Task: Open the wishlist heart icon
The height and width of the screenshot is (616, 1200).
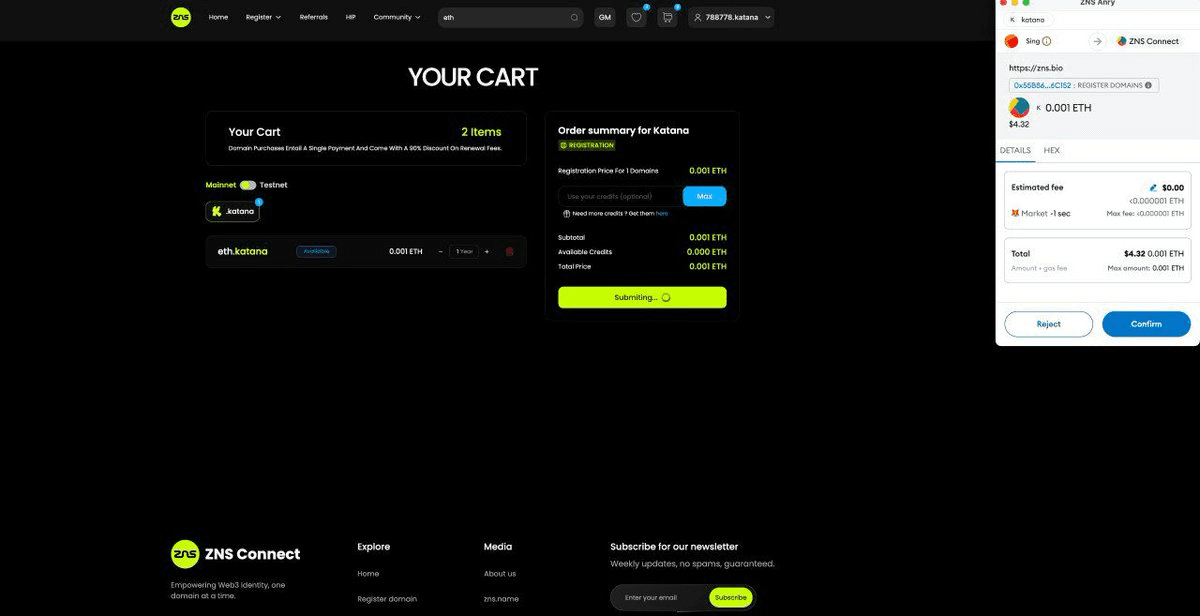Action: click(x=636, y=17)
